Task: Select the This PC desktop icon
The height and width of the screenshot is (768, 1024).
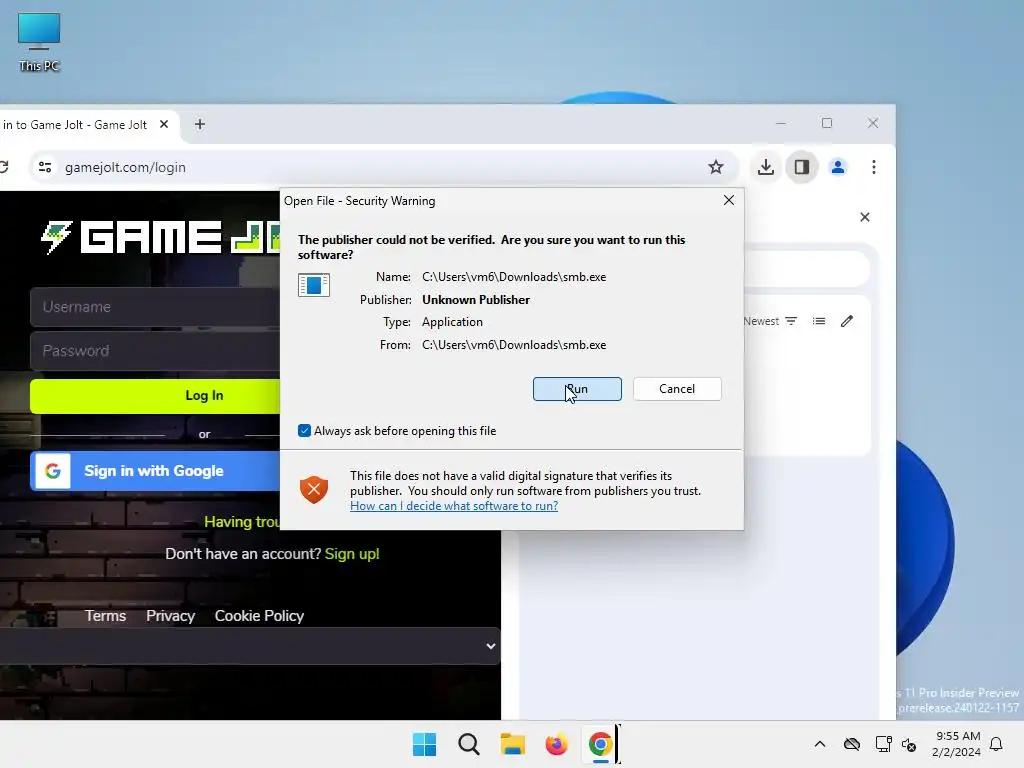Action: pos(39,41)
